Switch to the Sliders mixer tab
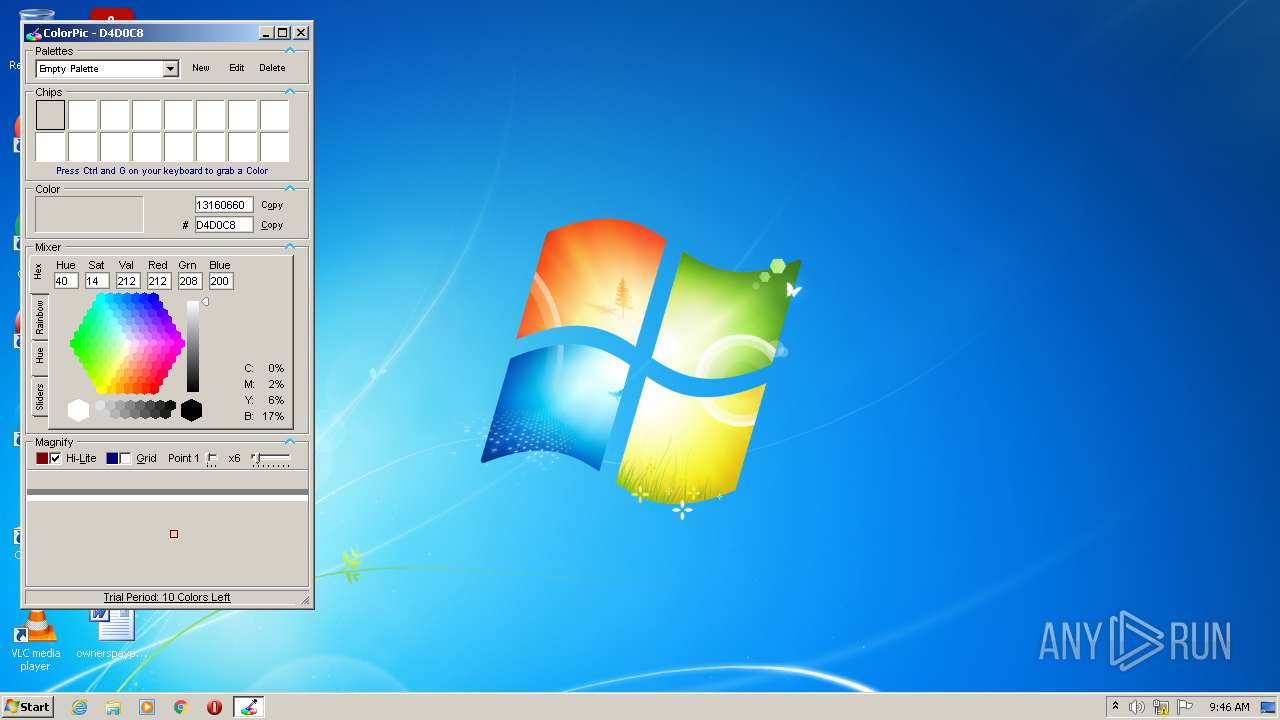The width and height of the screenshot is (1280, 720). [x=40, y=396]
